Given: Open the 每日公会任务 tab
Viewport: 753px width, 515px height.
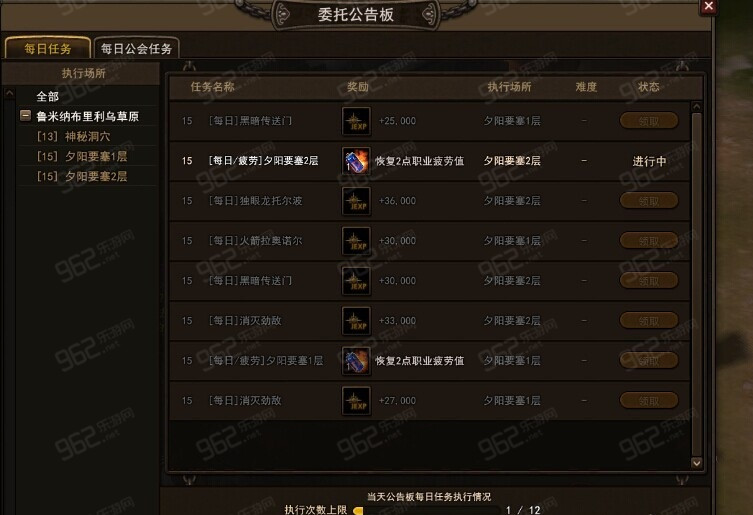Looking at the screenshot, I should [136, 49].
